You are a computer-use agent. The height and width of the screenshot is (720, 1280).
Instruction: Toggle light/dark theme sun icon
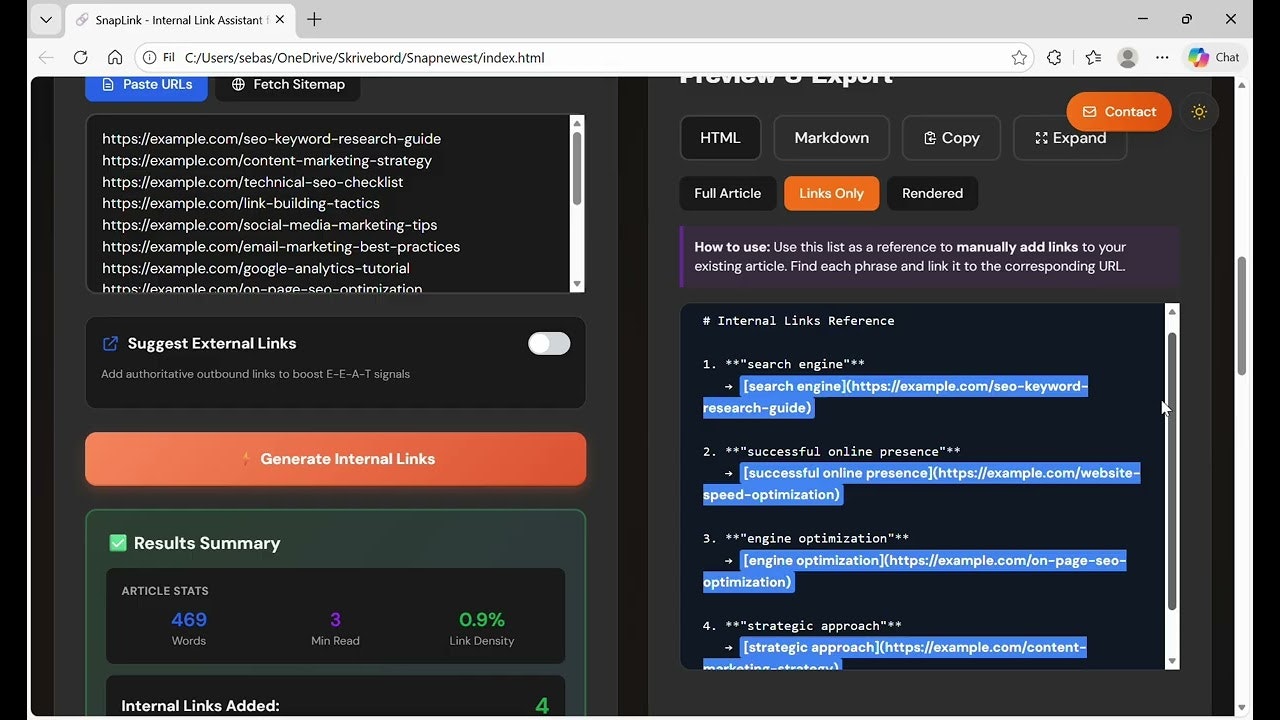[x=1199, y=112]
